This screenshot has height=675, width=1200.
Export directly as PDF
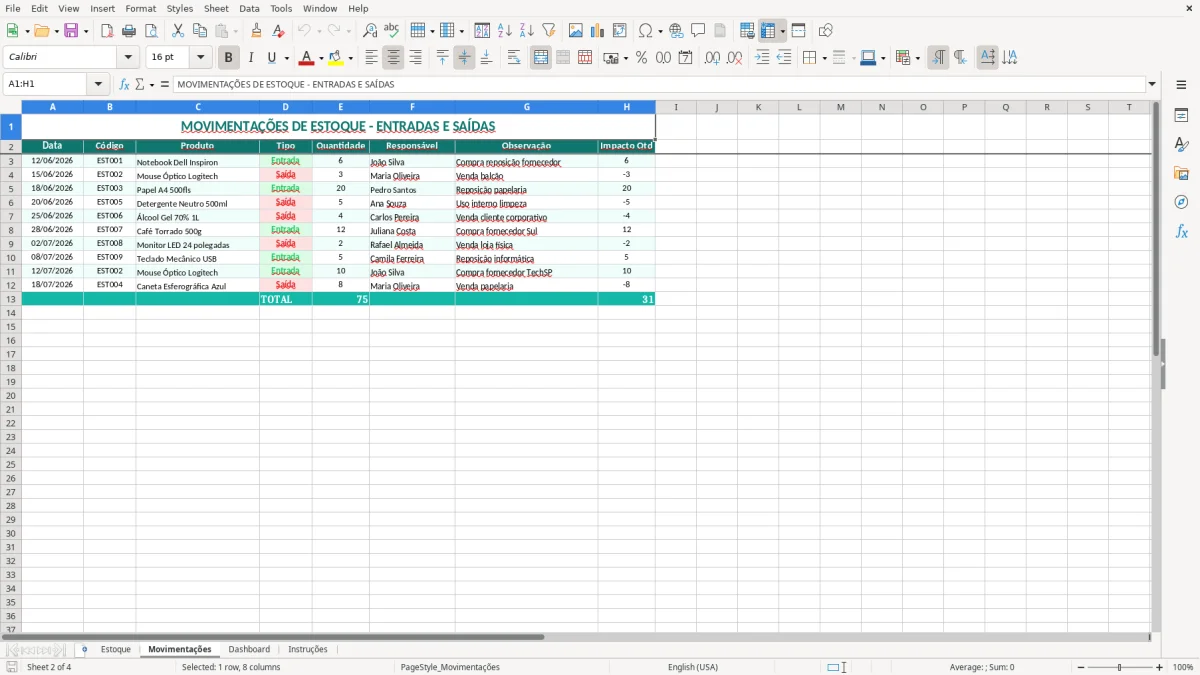107,31
